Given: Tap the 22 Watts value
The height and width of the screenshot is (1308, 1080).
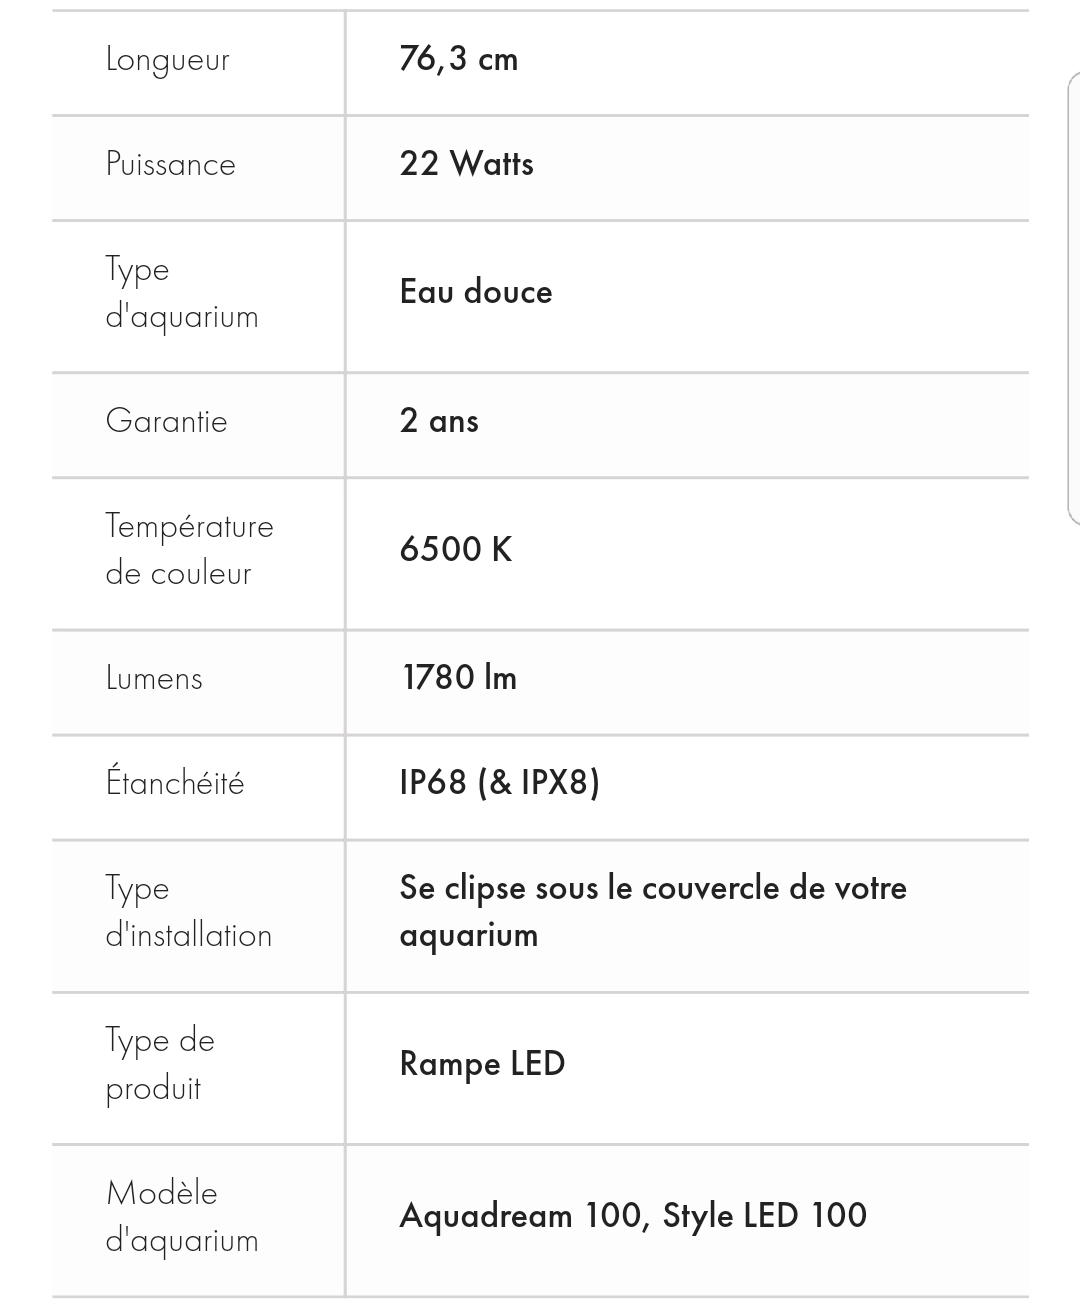Looking at the screenshot, I should (466, 164).
